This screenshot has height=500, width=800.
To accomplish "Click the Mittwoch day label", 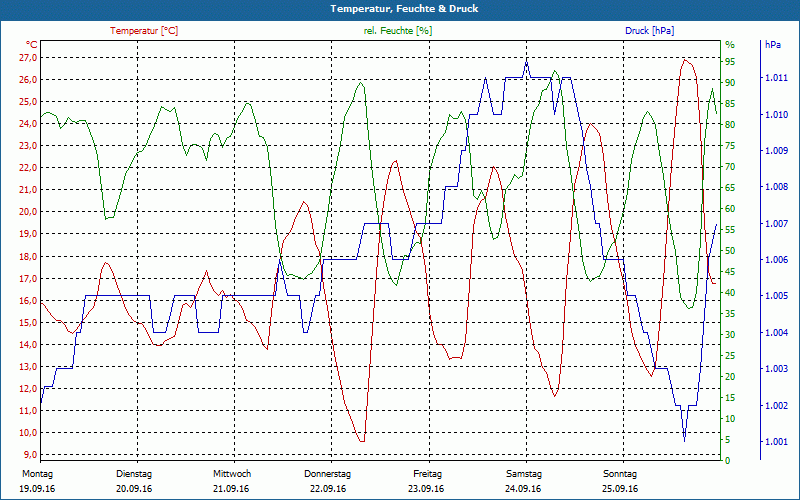I will point(232,474).
